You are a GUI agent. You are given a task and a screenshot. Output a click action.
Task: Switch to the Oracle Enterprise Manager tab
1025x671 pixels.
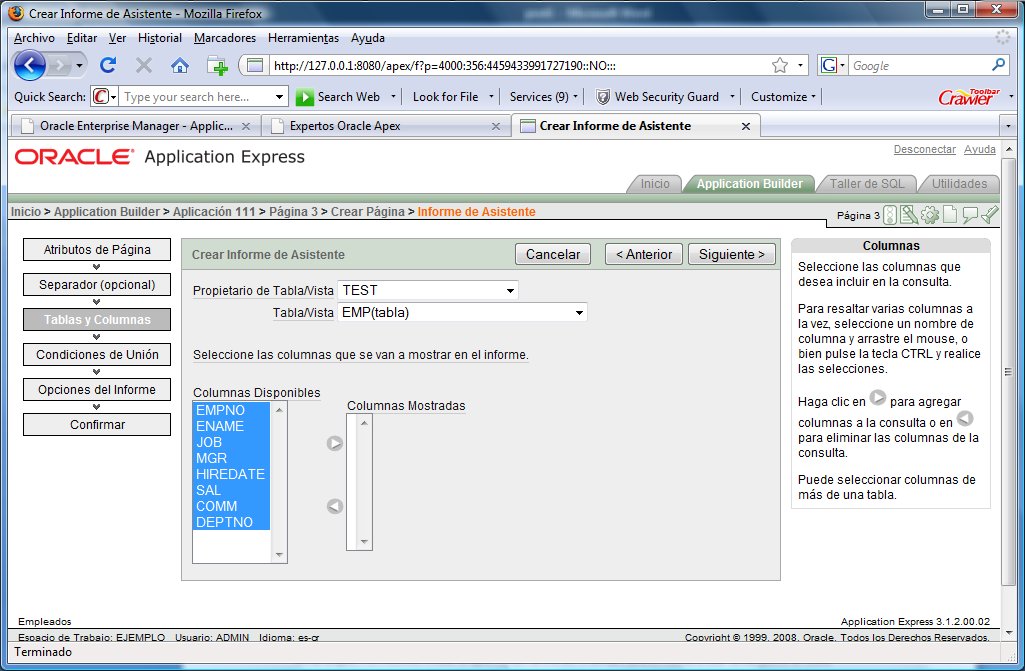coord(135,126)
